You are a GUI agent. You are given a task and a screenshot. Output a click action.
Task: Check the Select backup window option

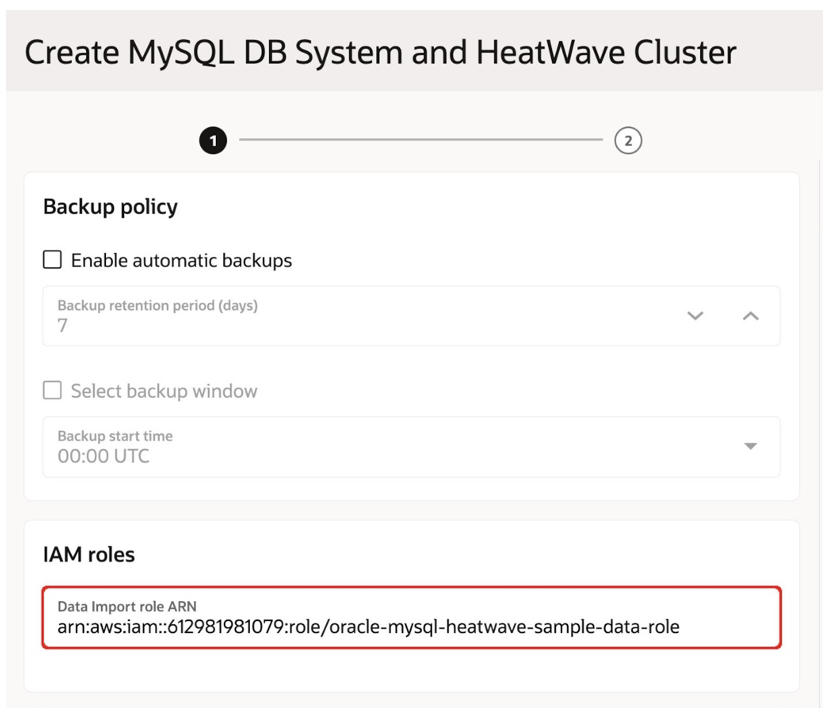pyautogui.click(x=51, y=390)
